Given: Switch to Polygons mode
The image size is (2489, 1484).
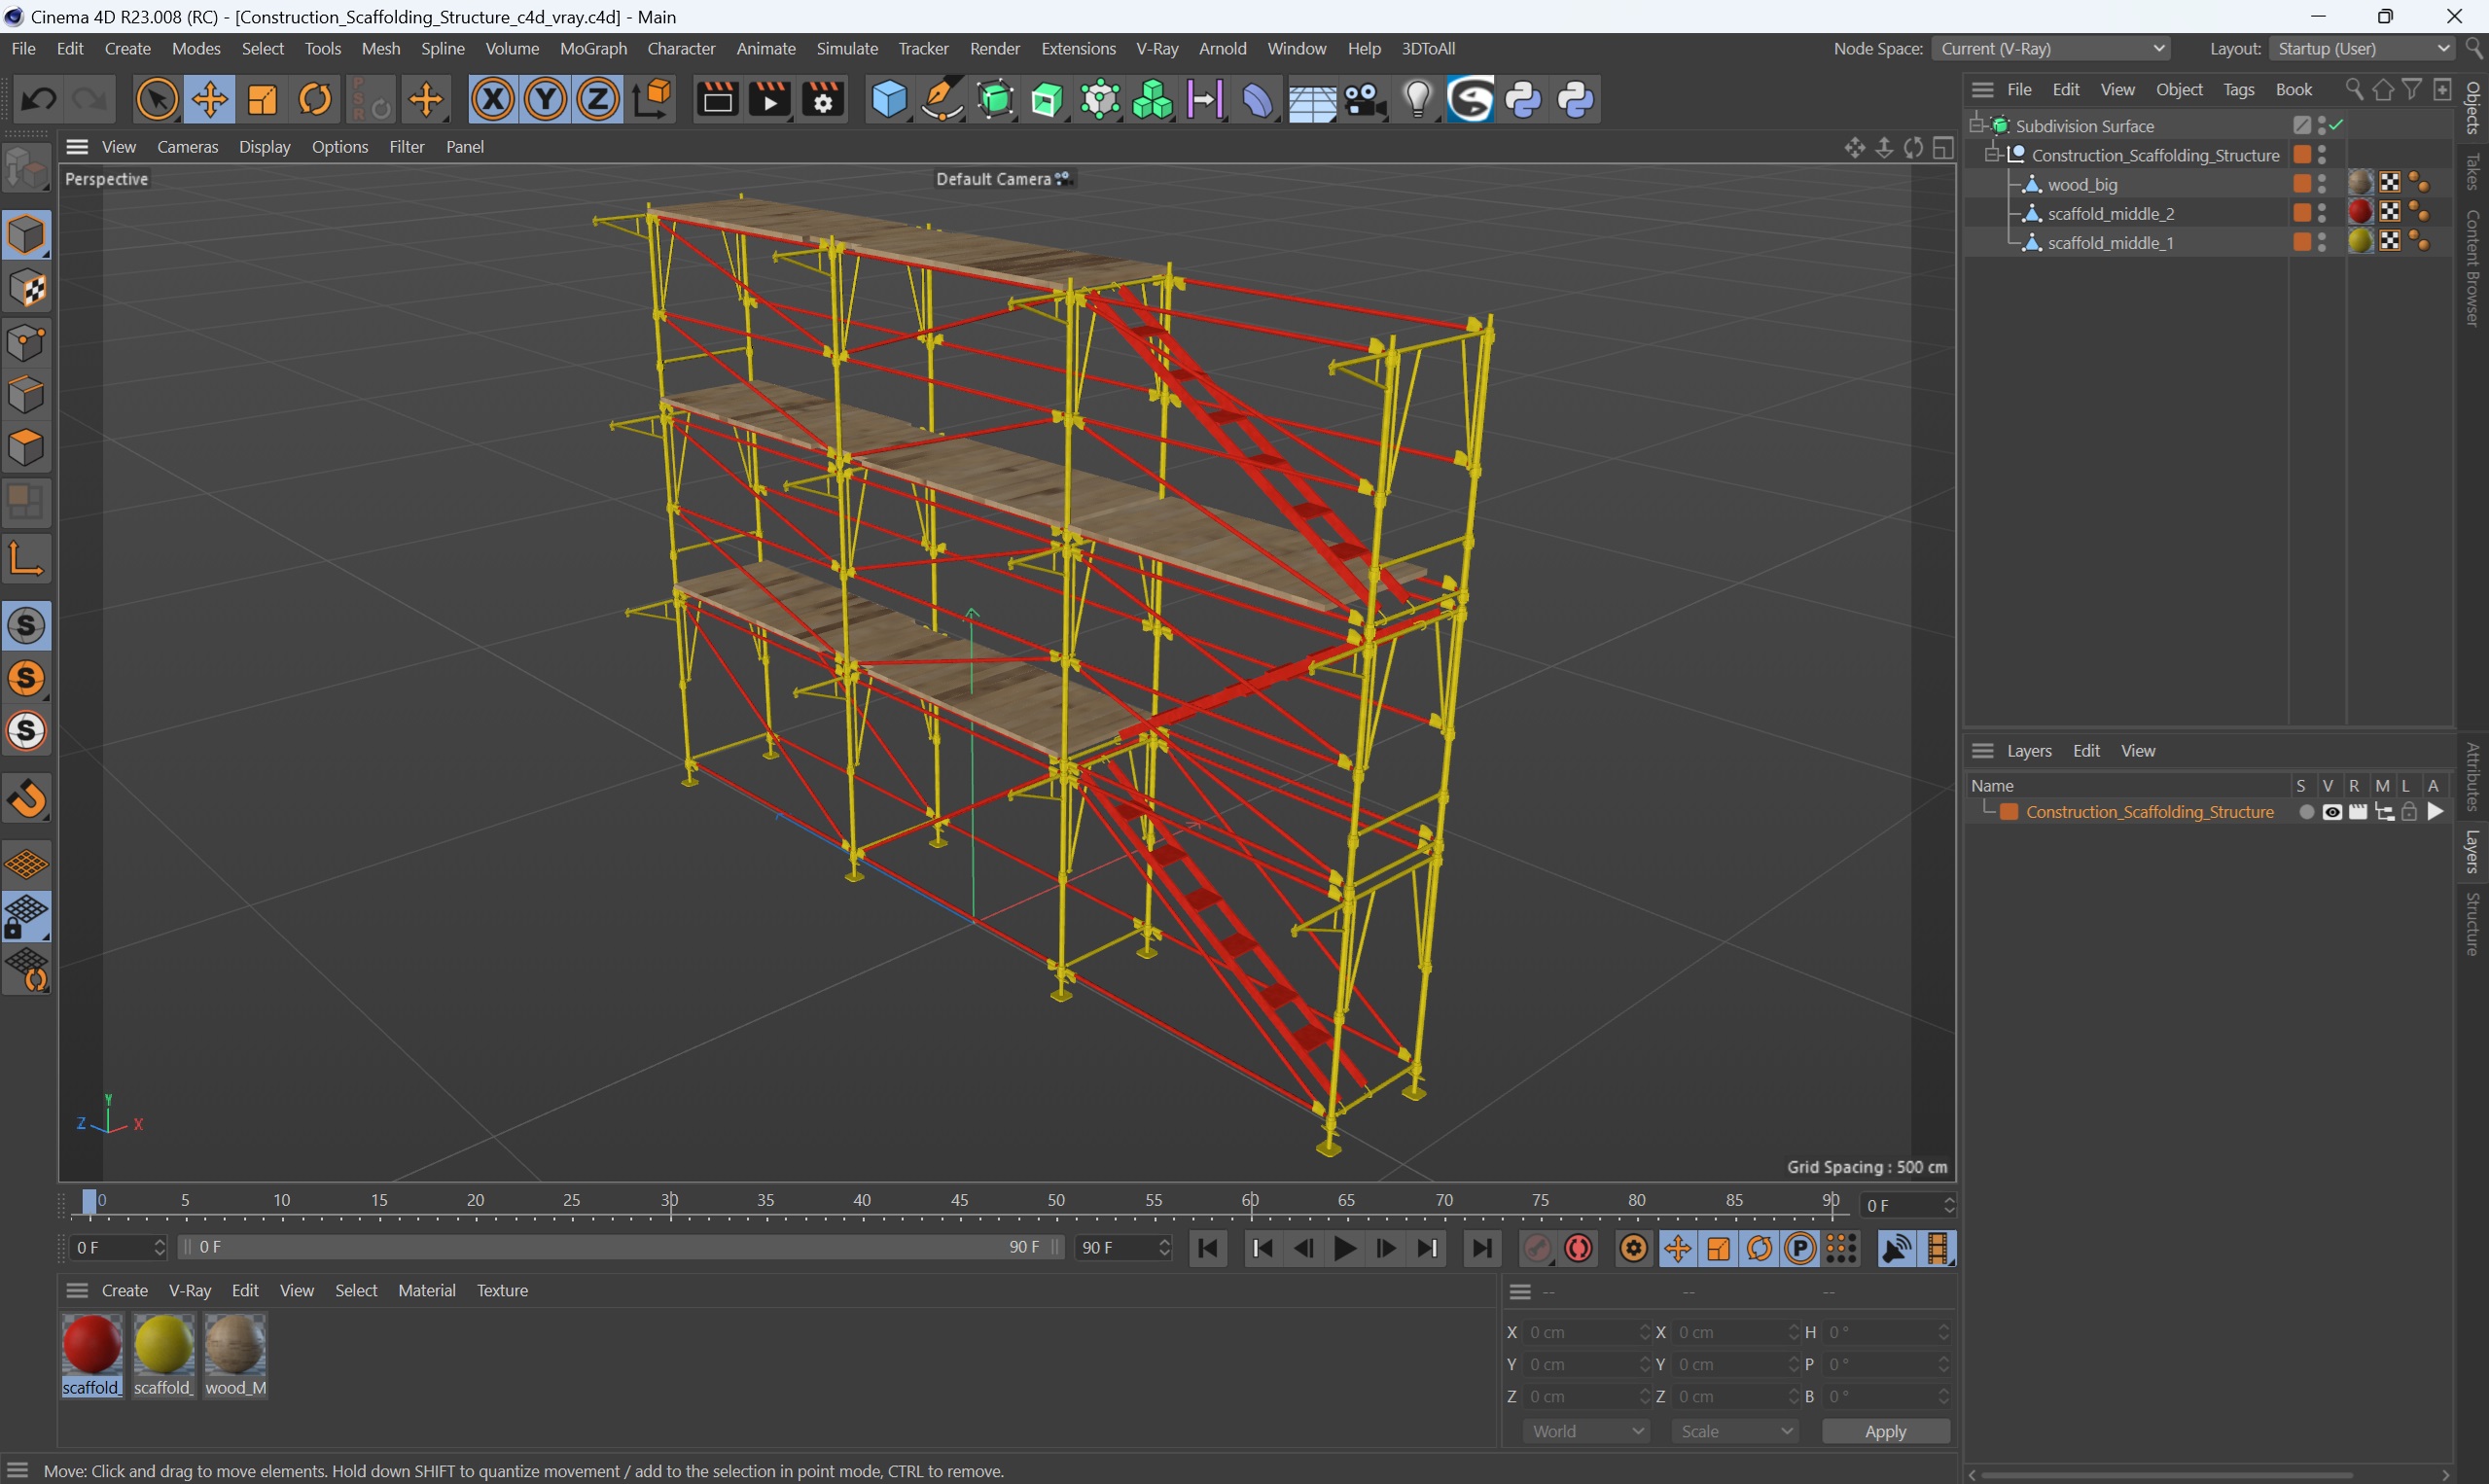Looking at the screenshot, I should coord(26,447).
